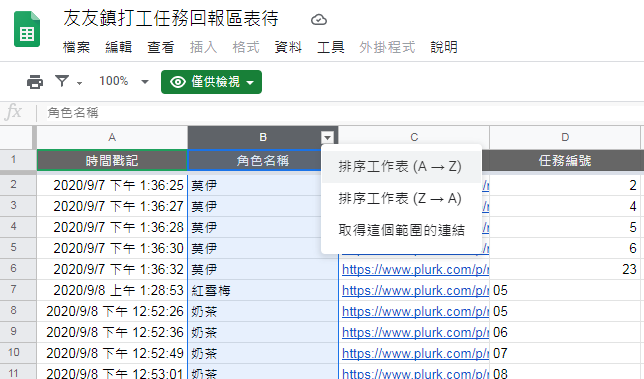The height and width of the screenshot is (379, 644).
Task: Click 奶茶 cell in row 8
Action: click(263, 311)
